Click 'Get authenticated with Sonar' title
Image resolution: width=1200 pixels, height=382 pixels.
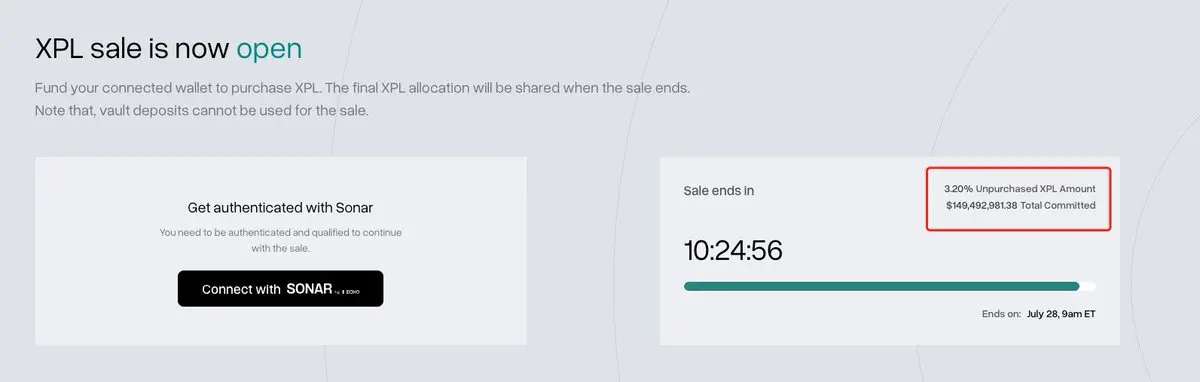(280, 208)
